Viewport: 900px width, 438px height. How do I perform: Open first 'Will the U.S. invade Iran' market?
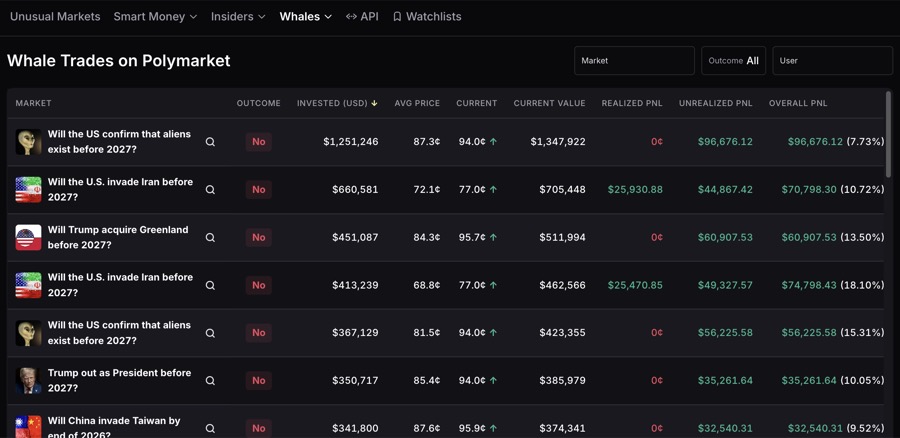click(120, 189)
